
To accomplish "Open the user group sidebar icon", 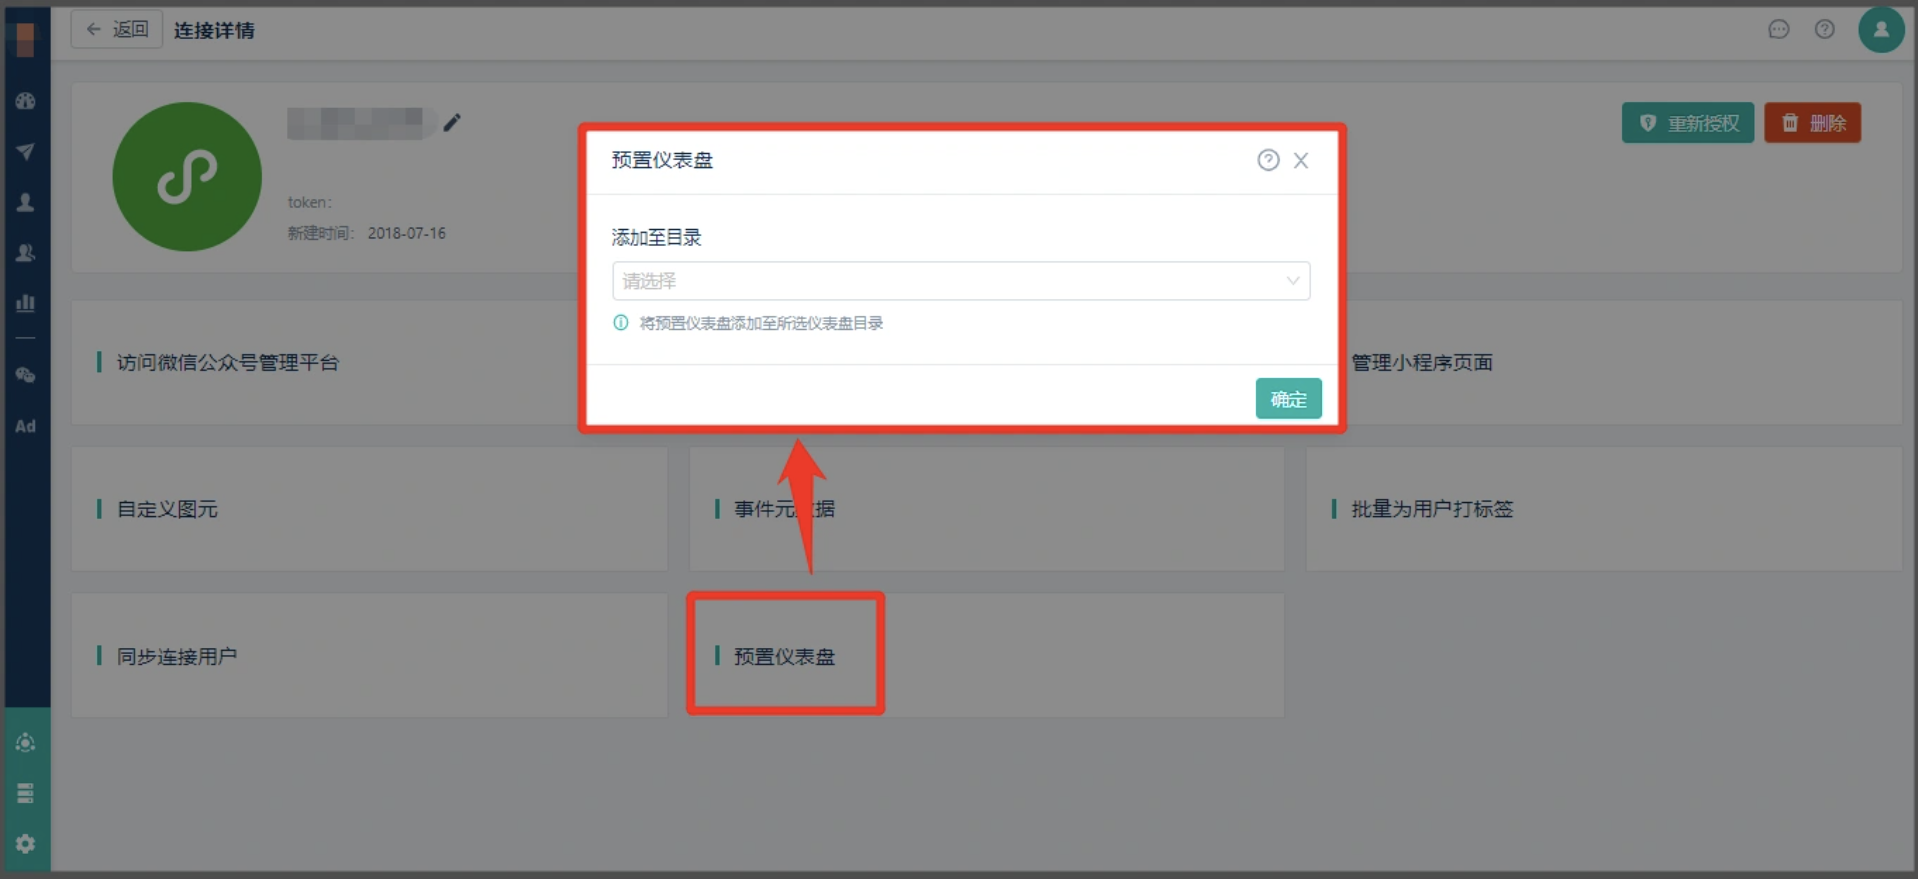I will coord(26,253).
